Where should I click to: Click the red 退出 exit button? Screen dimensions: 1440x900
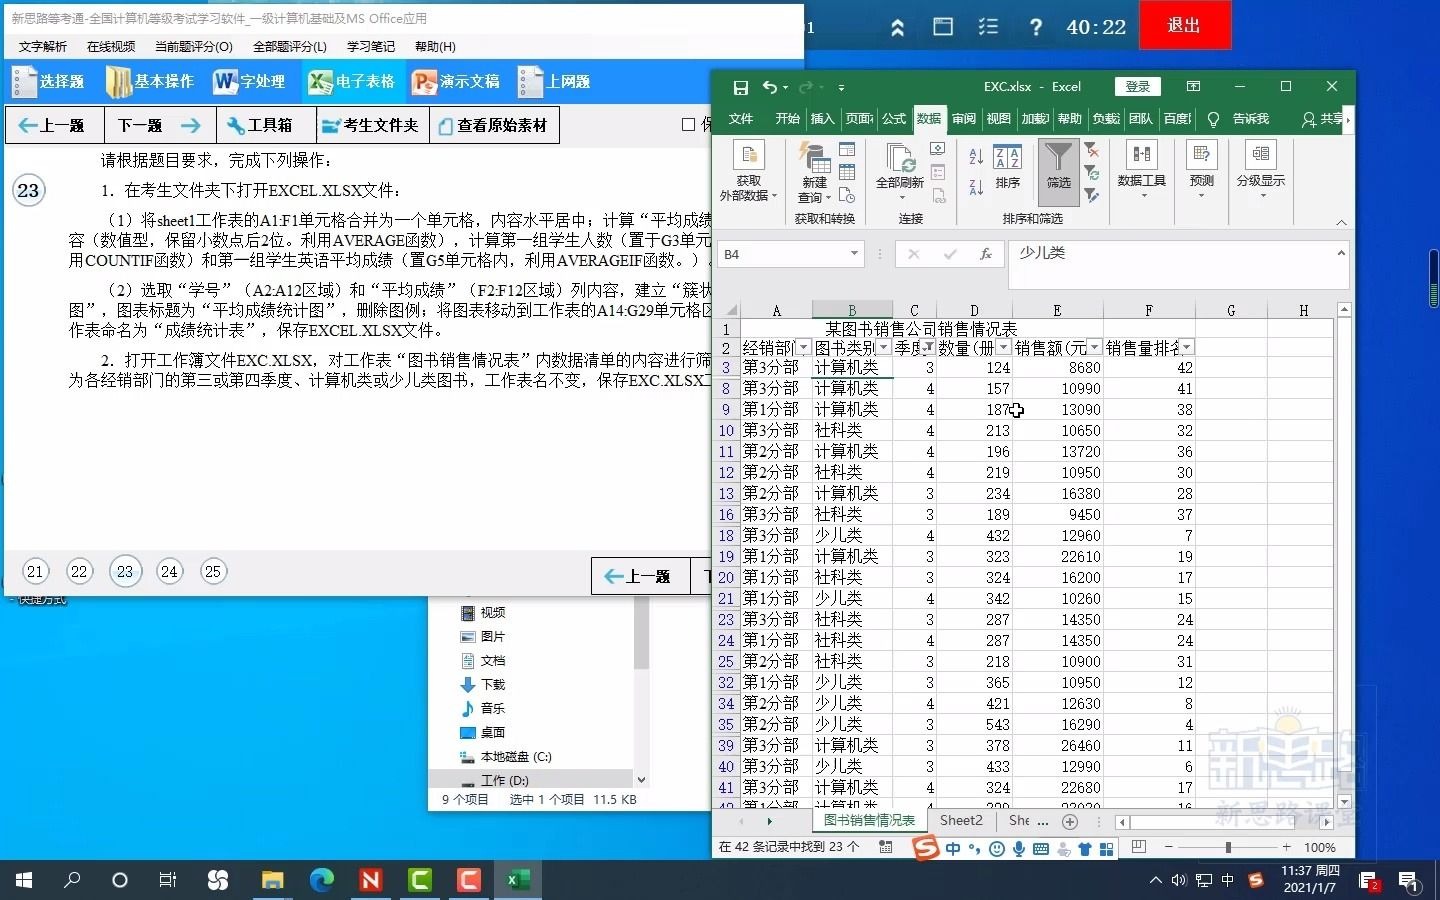[1184, 25]
